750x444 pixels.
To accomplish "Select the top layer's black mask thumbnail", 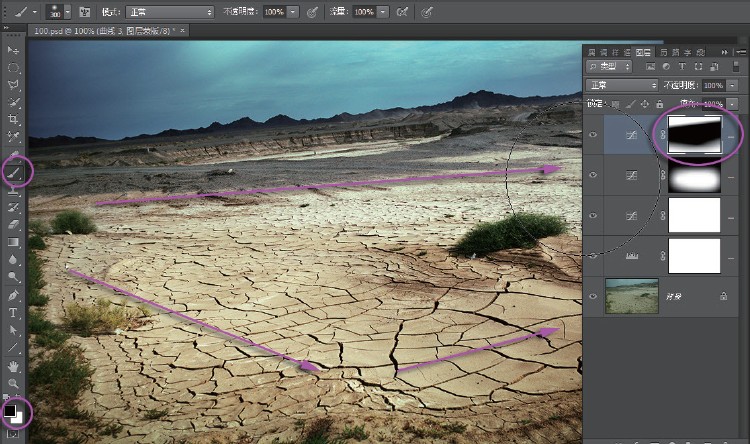I will [694, 134].
